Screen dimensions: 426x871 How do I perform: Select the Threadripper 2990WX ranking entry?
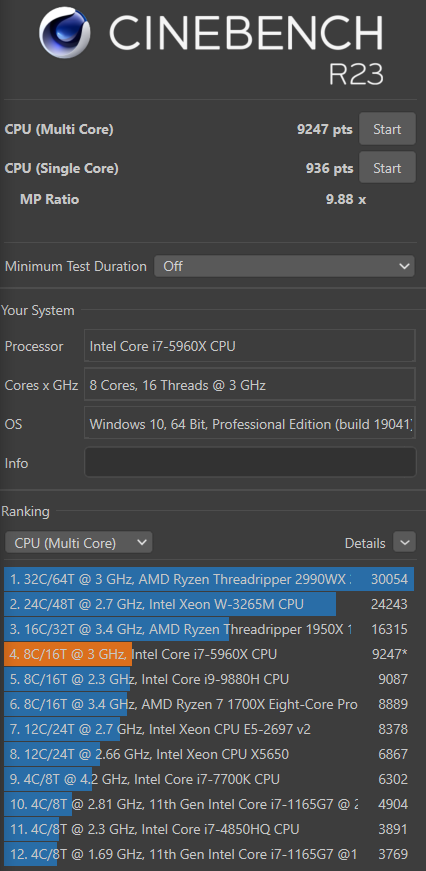(209, 579)
